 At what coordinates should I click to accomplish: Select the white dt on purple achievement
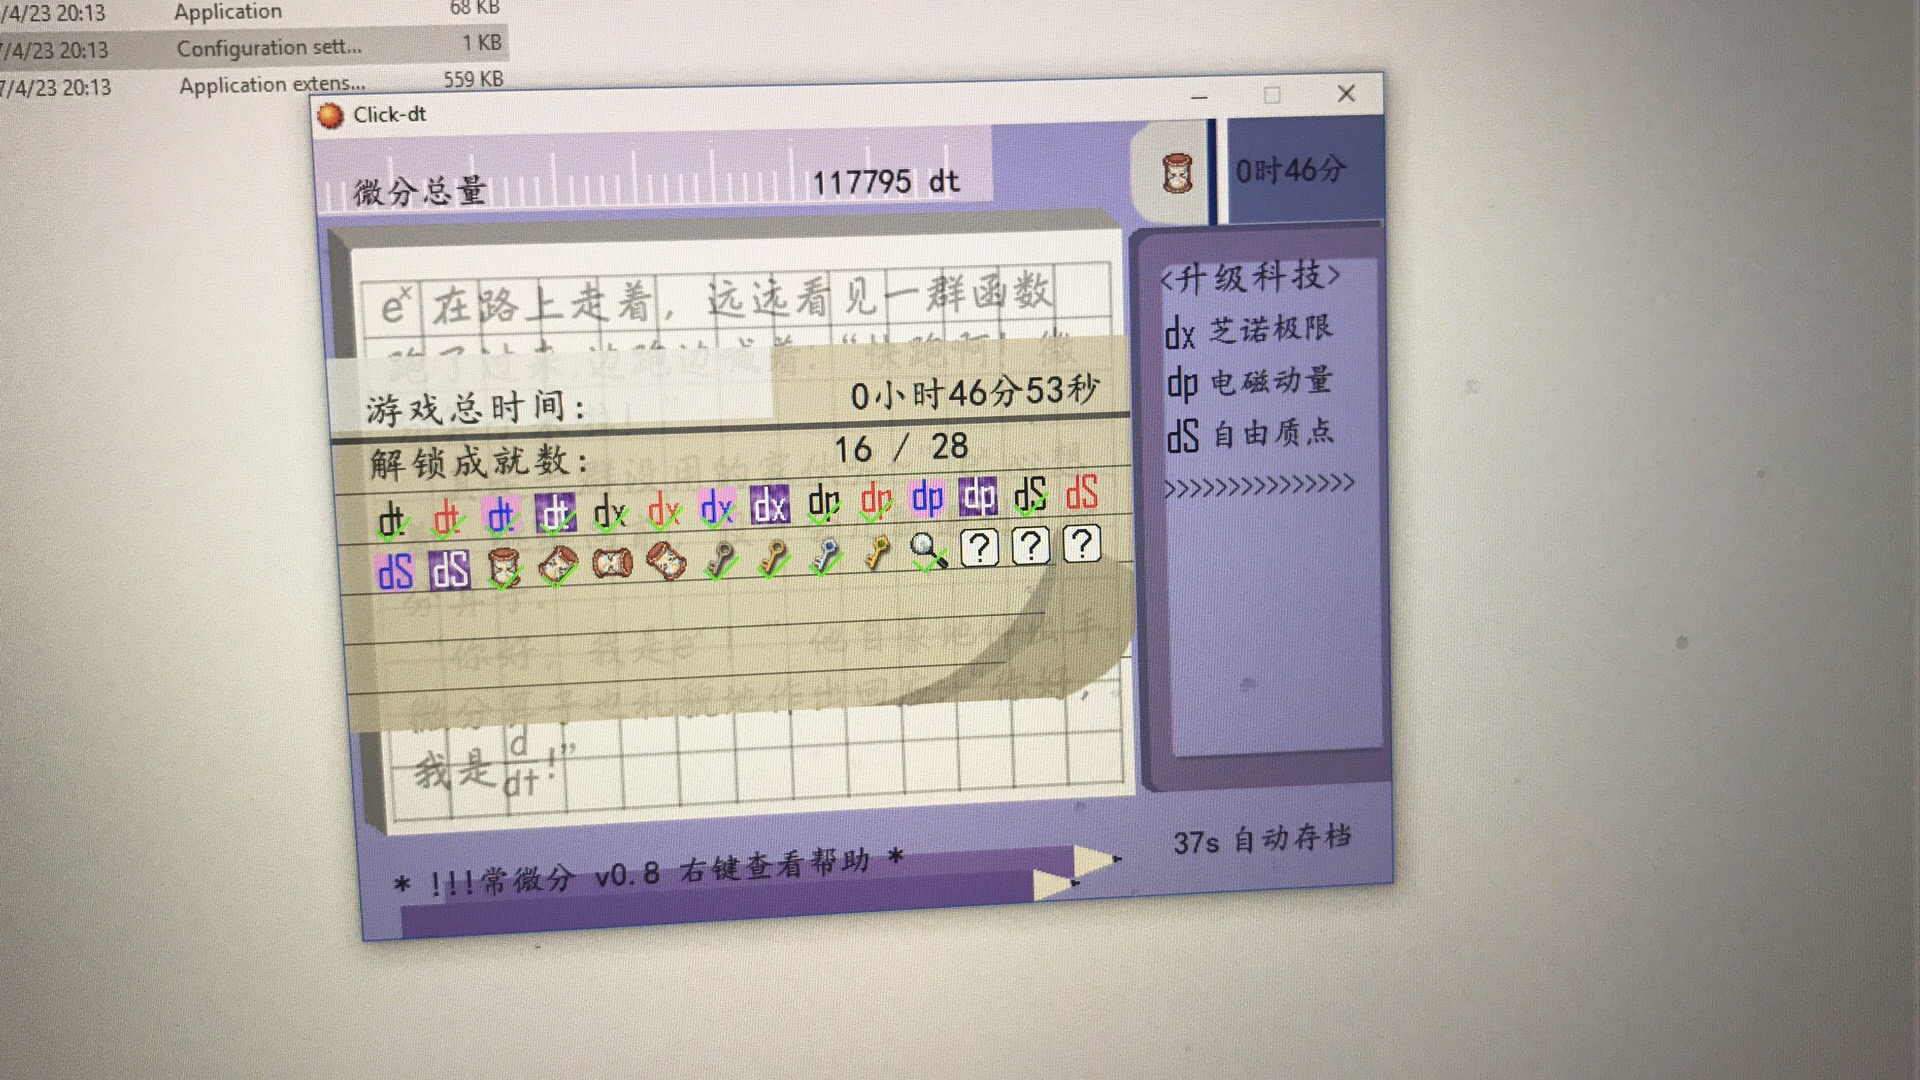point(555,513)
